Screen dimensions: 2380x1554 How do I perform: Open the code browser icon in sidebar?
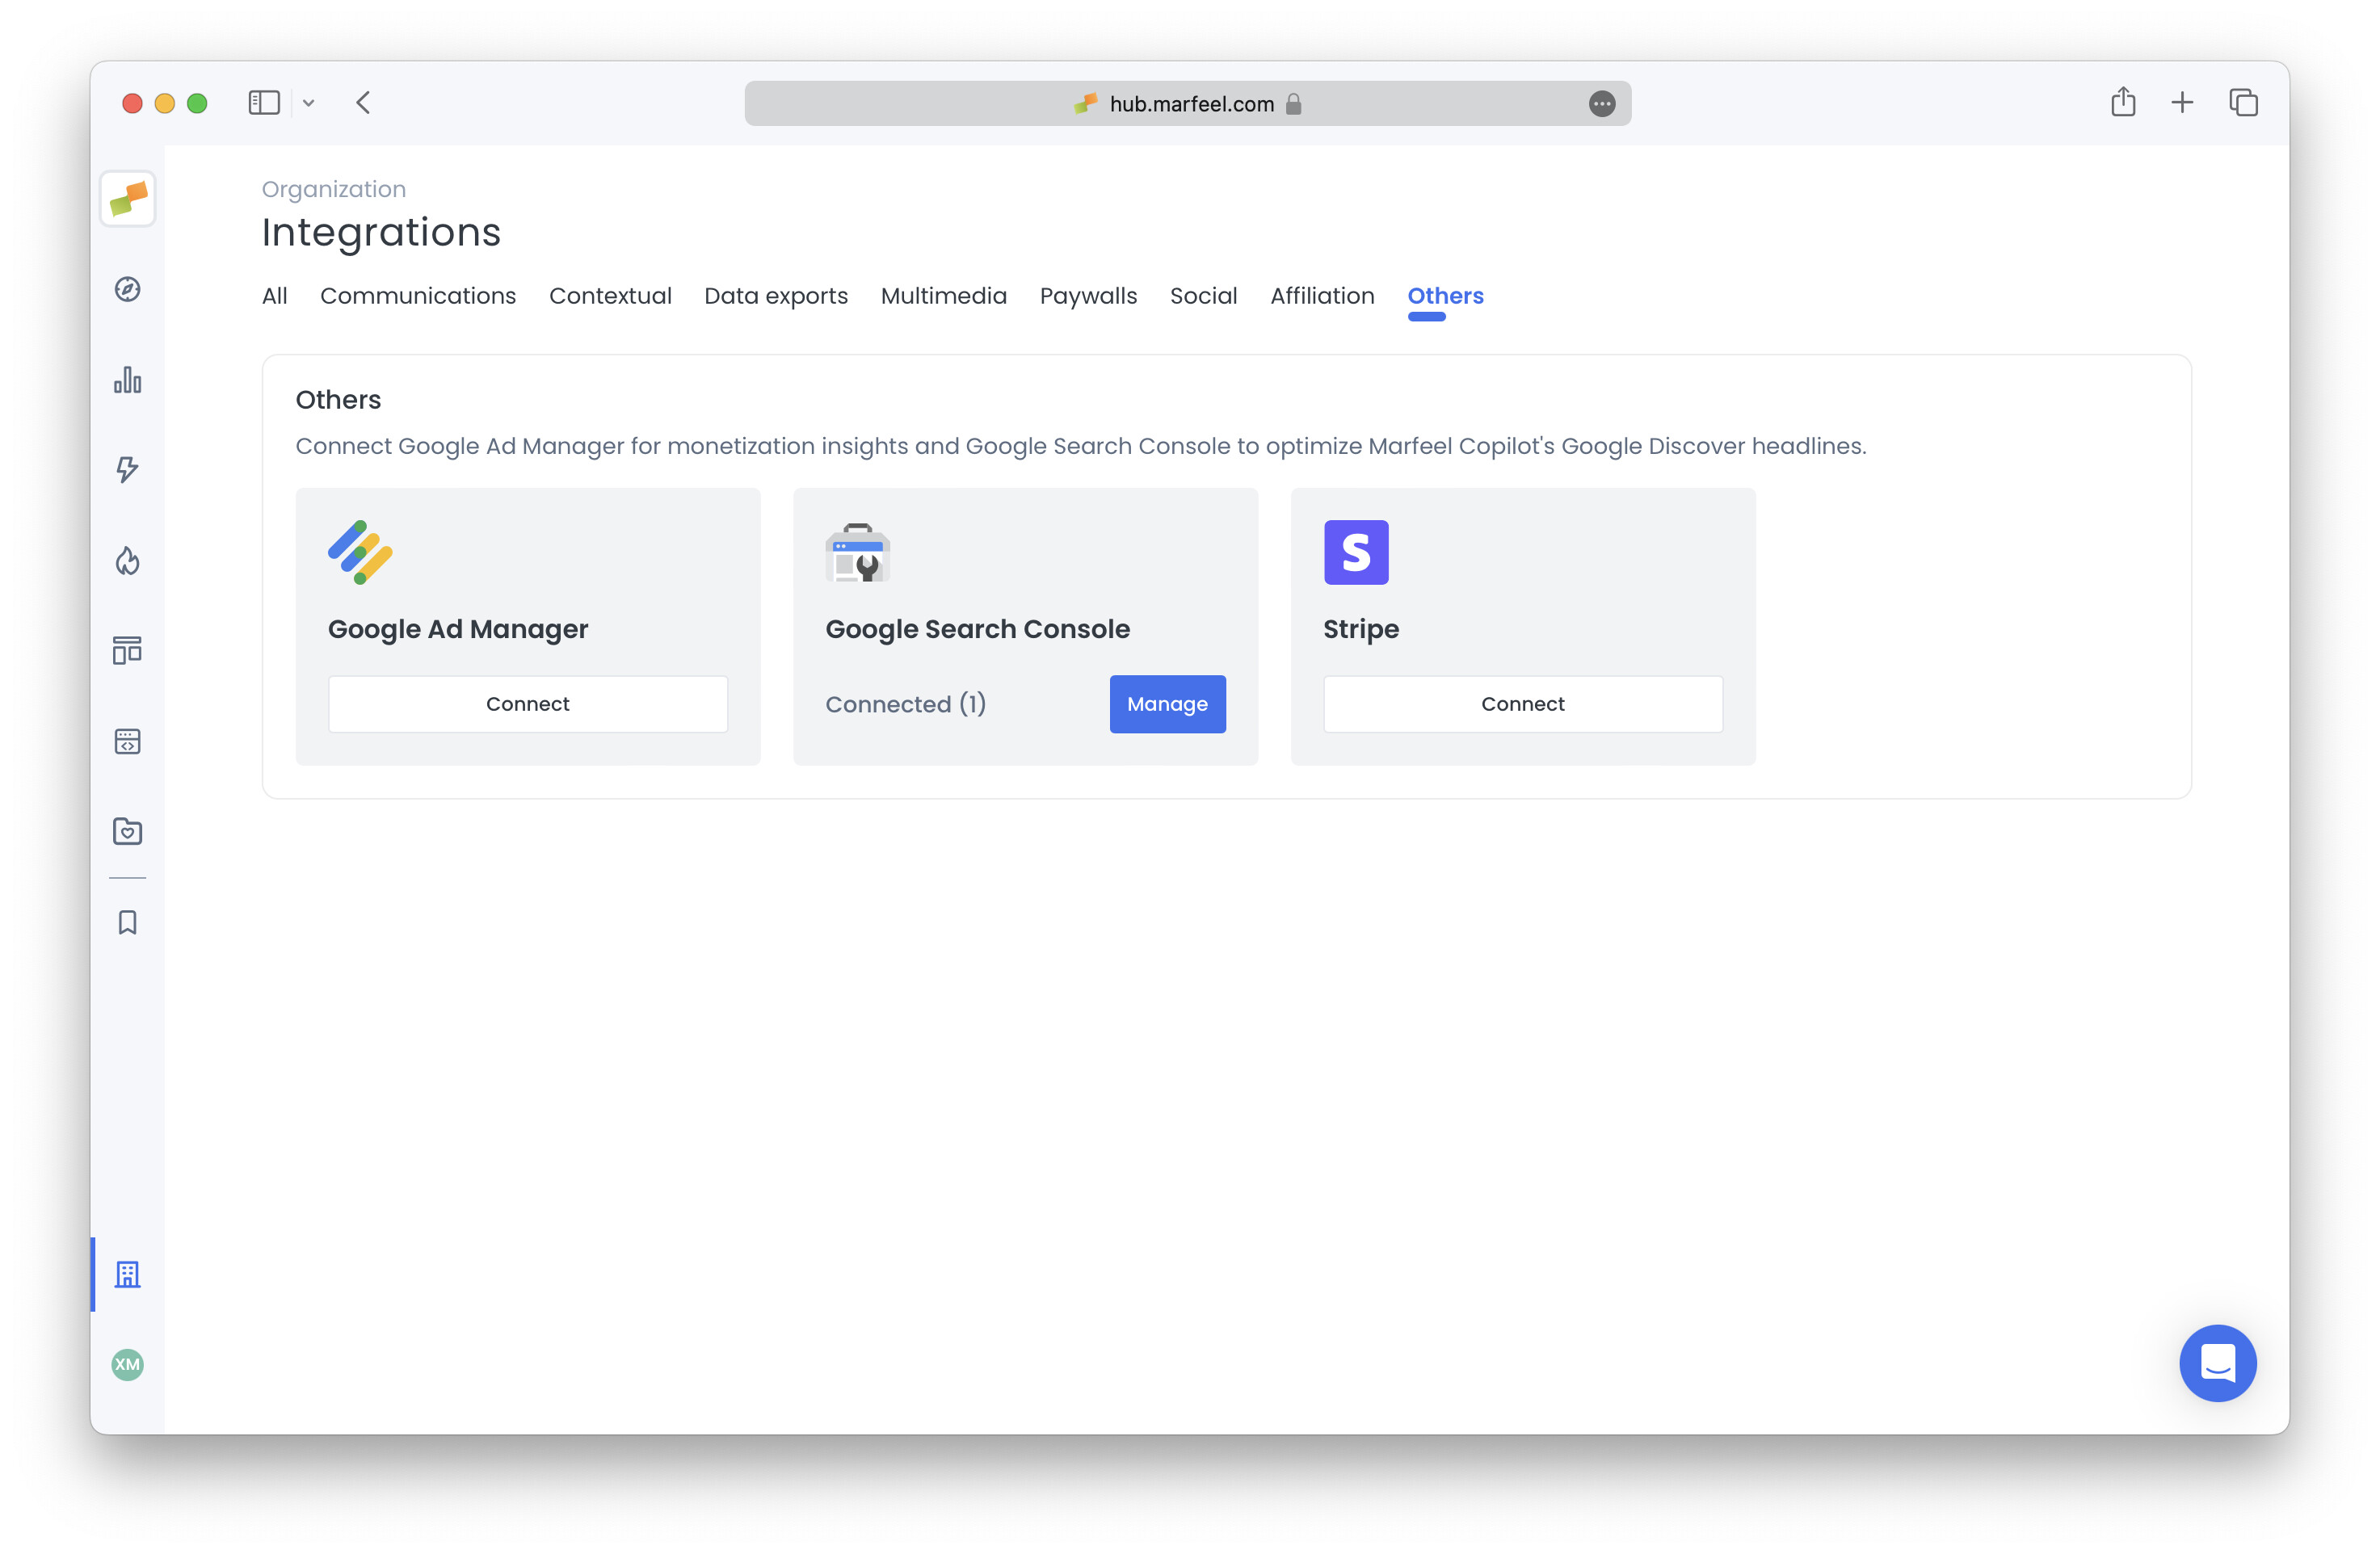pos(127,741)
